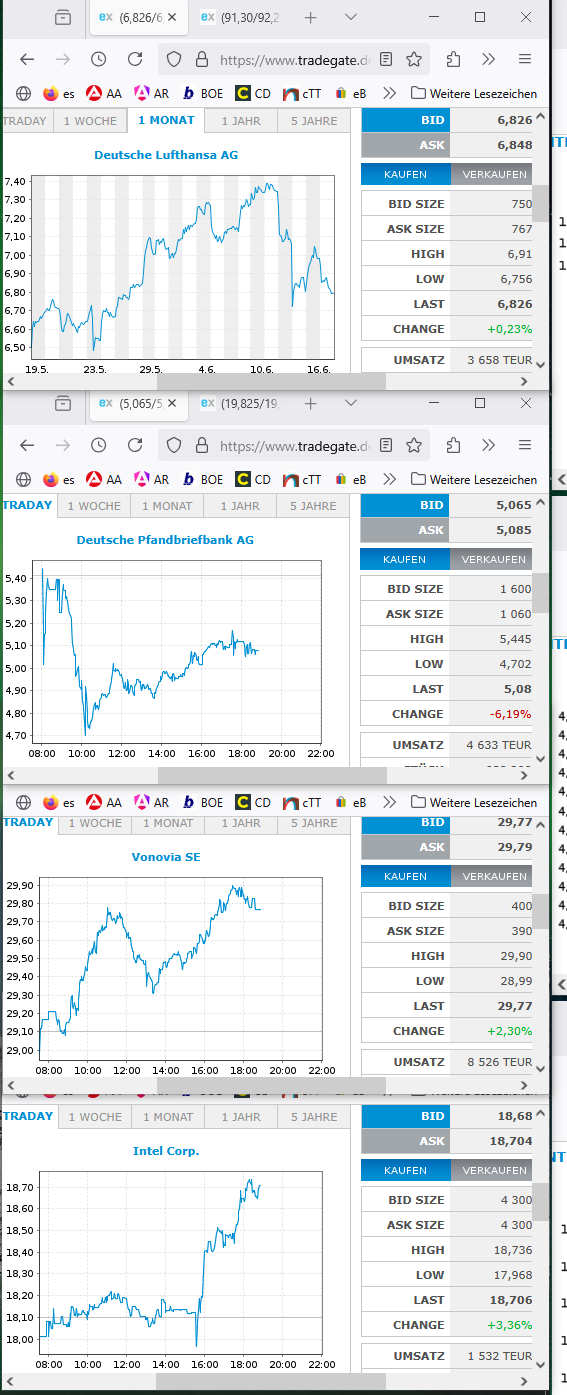Image resolution: width=567 pixels, height=1395 pixels.
Task: Click VERKAUFEN for Vonovia SE
Action: (x=491, y=876)
